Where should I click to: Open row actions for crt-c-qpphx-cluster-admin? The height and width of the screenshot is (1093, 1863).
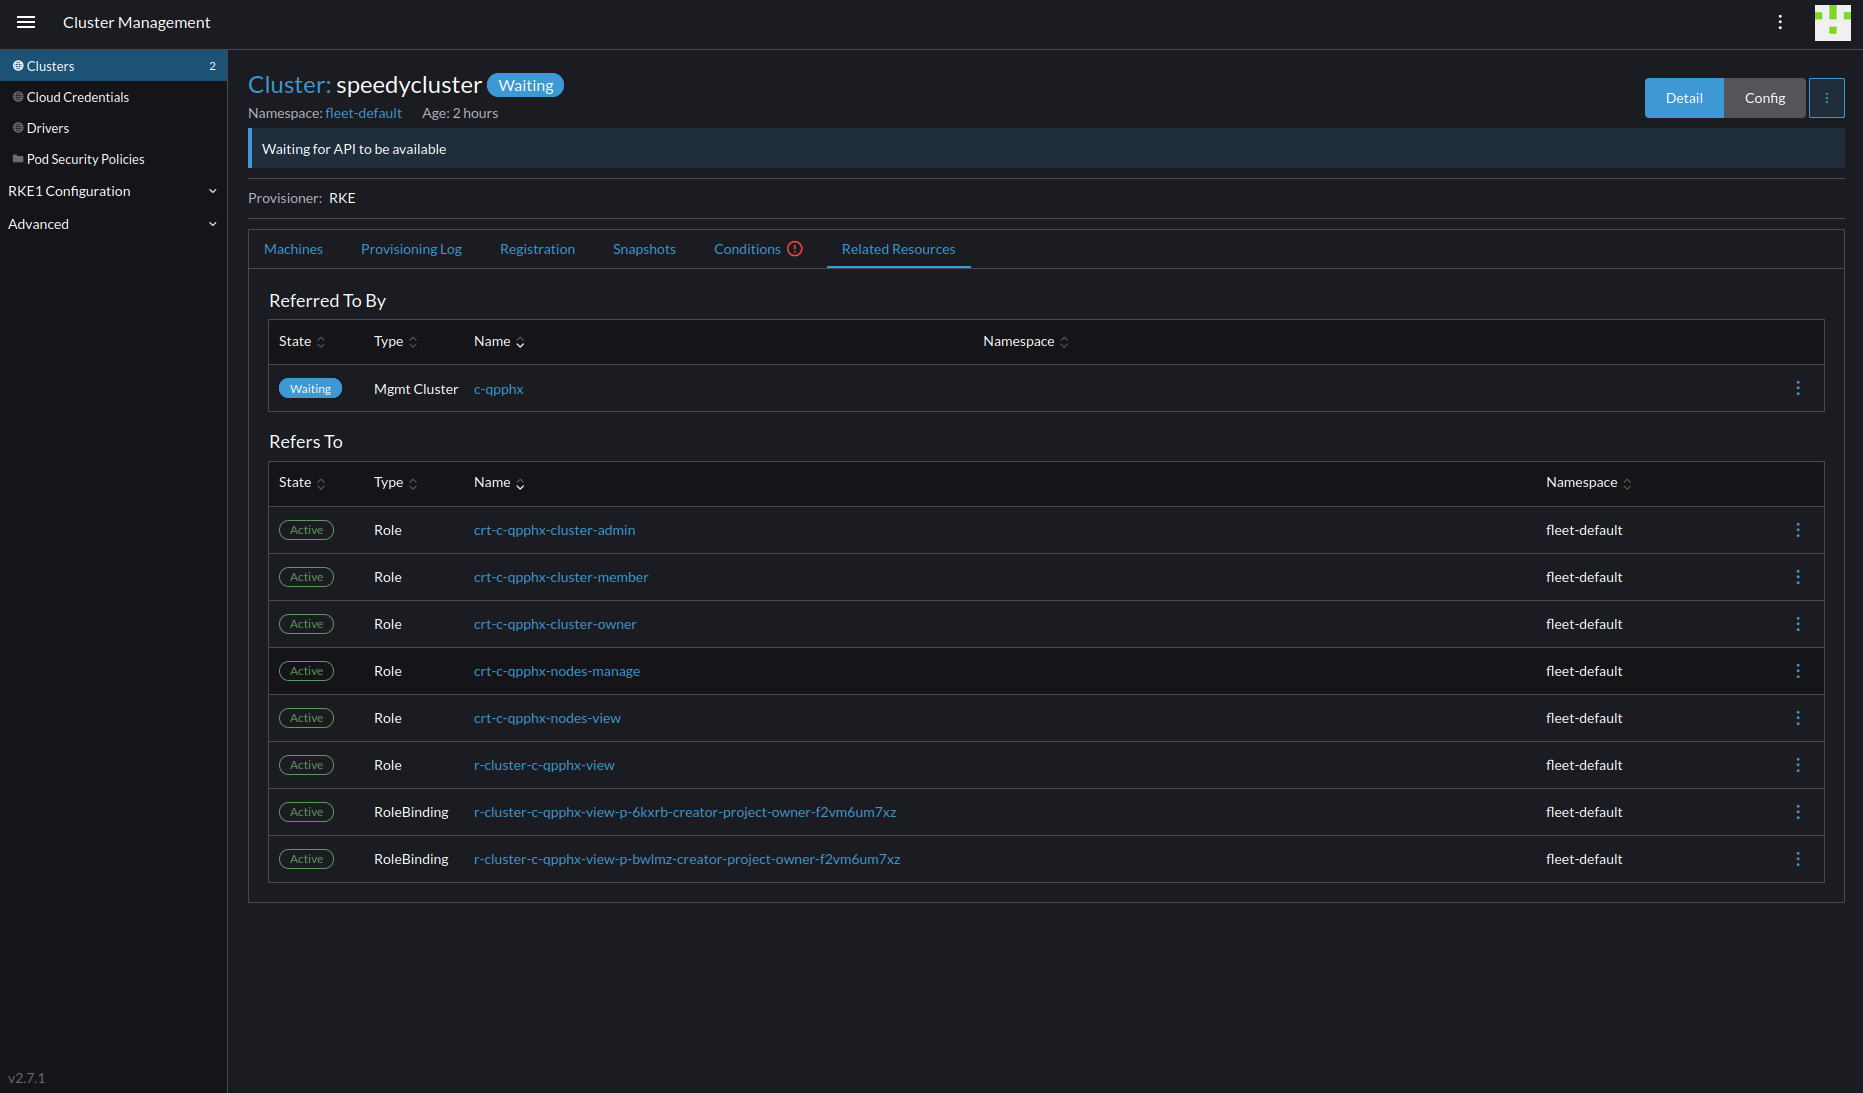[1798, 530]
